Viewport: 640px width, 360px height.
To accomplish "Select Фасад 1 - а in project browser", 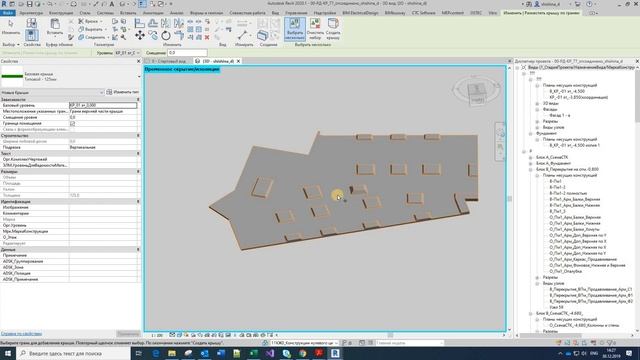I will click(x=560, y=116).
